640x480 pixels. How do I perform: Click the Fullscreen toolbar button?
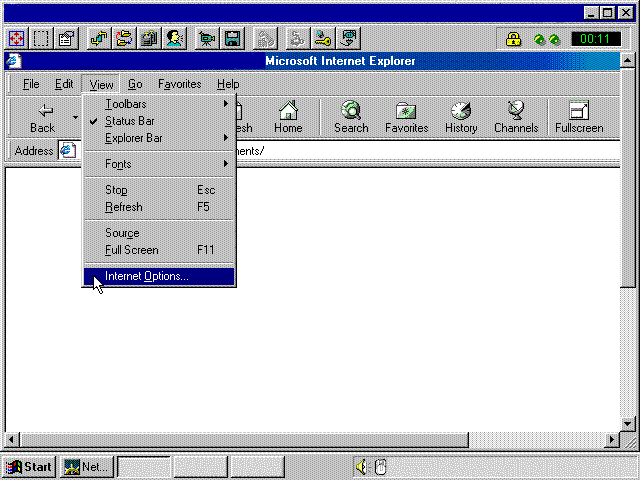579,118
